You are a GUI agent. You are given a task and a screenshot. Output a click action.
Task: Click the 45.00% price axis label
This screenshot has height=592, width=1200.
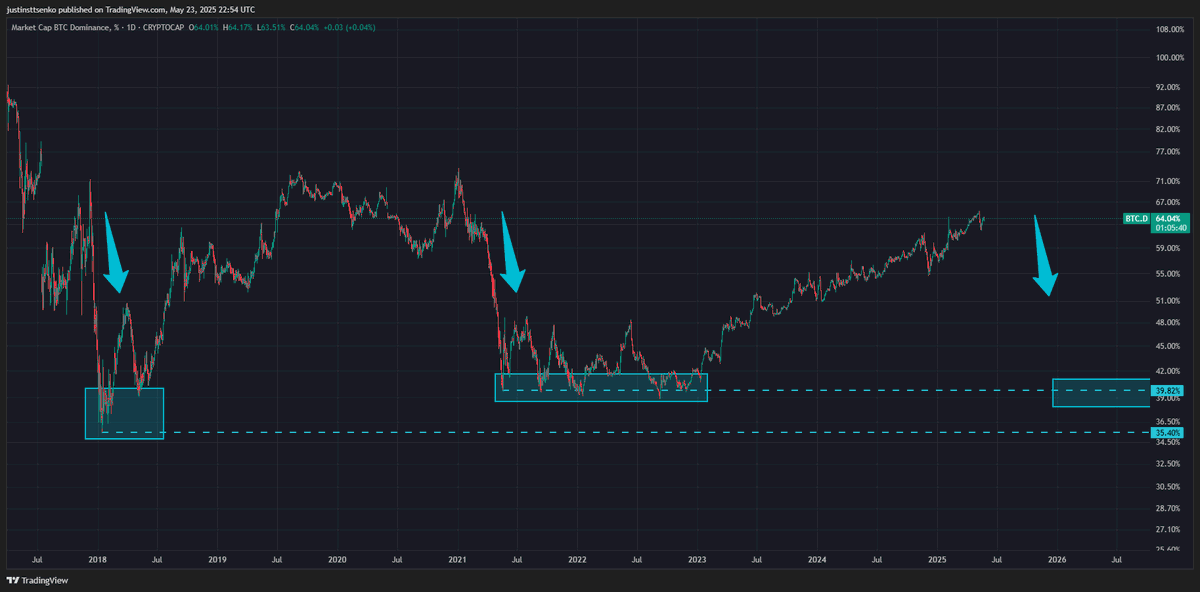(1168, 346)
